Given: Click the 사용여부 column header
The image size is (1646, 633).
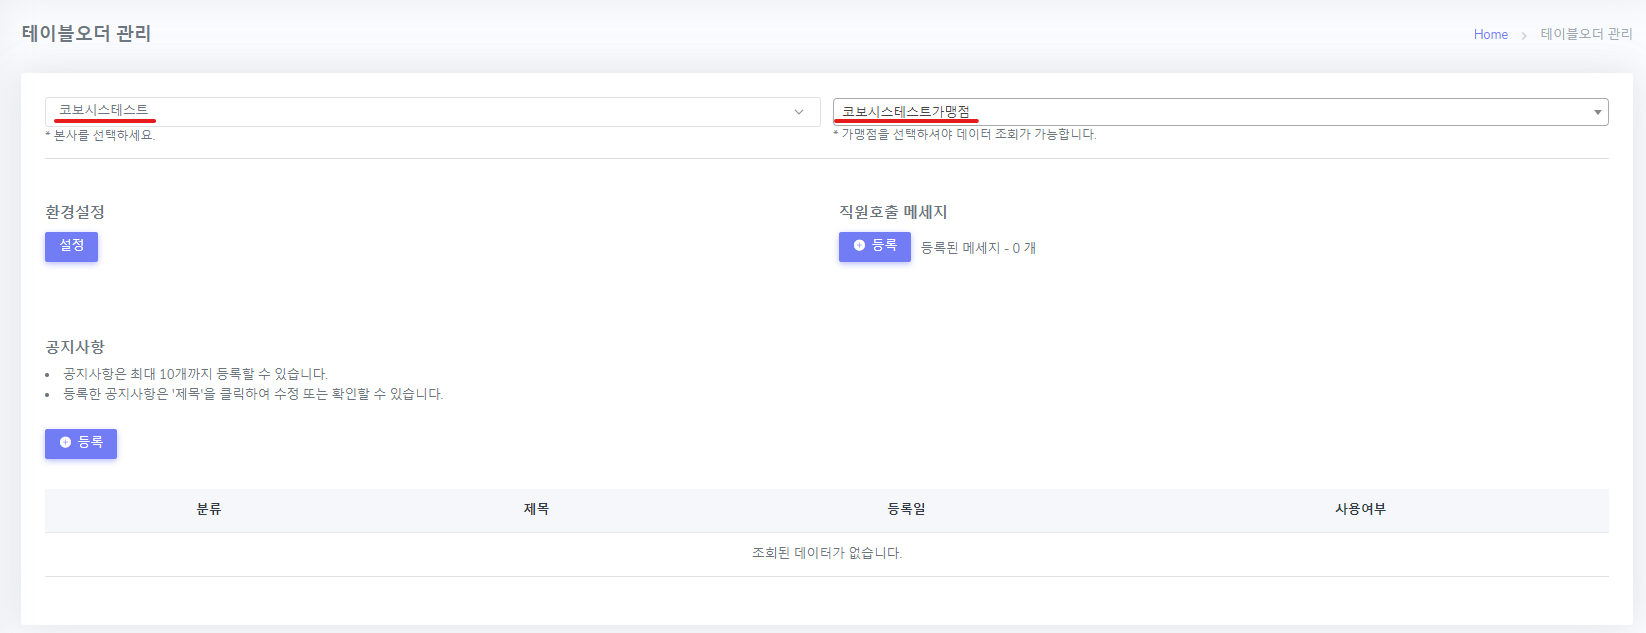Looking at the screenshot, I should (x=1360, y=509).
